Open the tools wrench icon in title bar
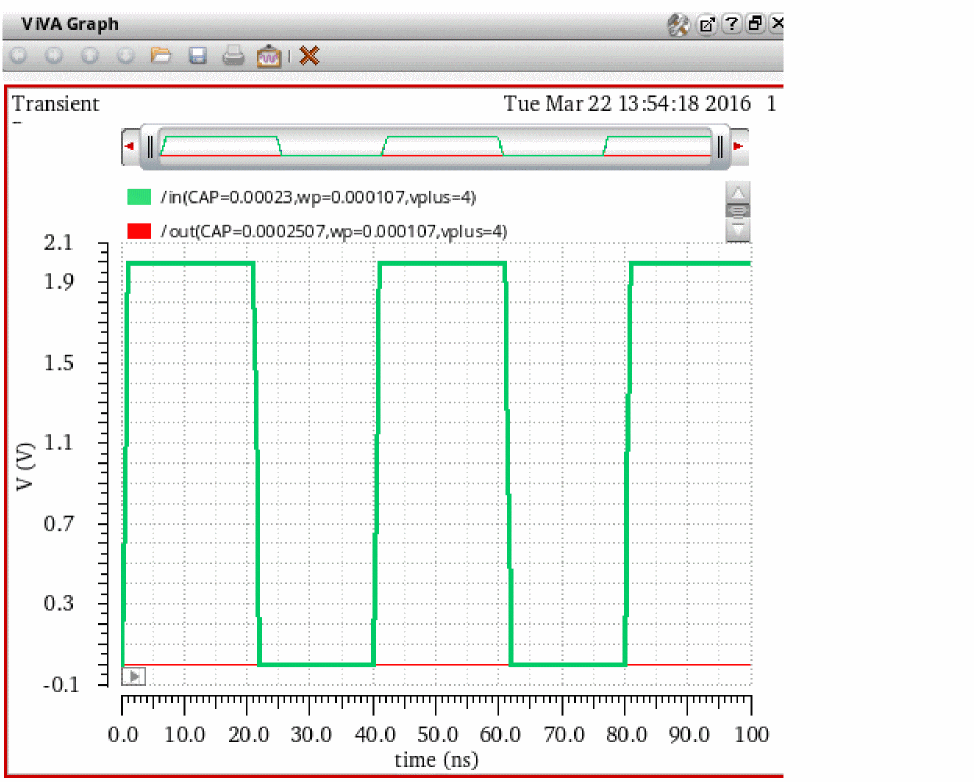Screen dimensions: 974x782 pos(678,25)
